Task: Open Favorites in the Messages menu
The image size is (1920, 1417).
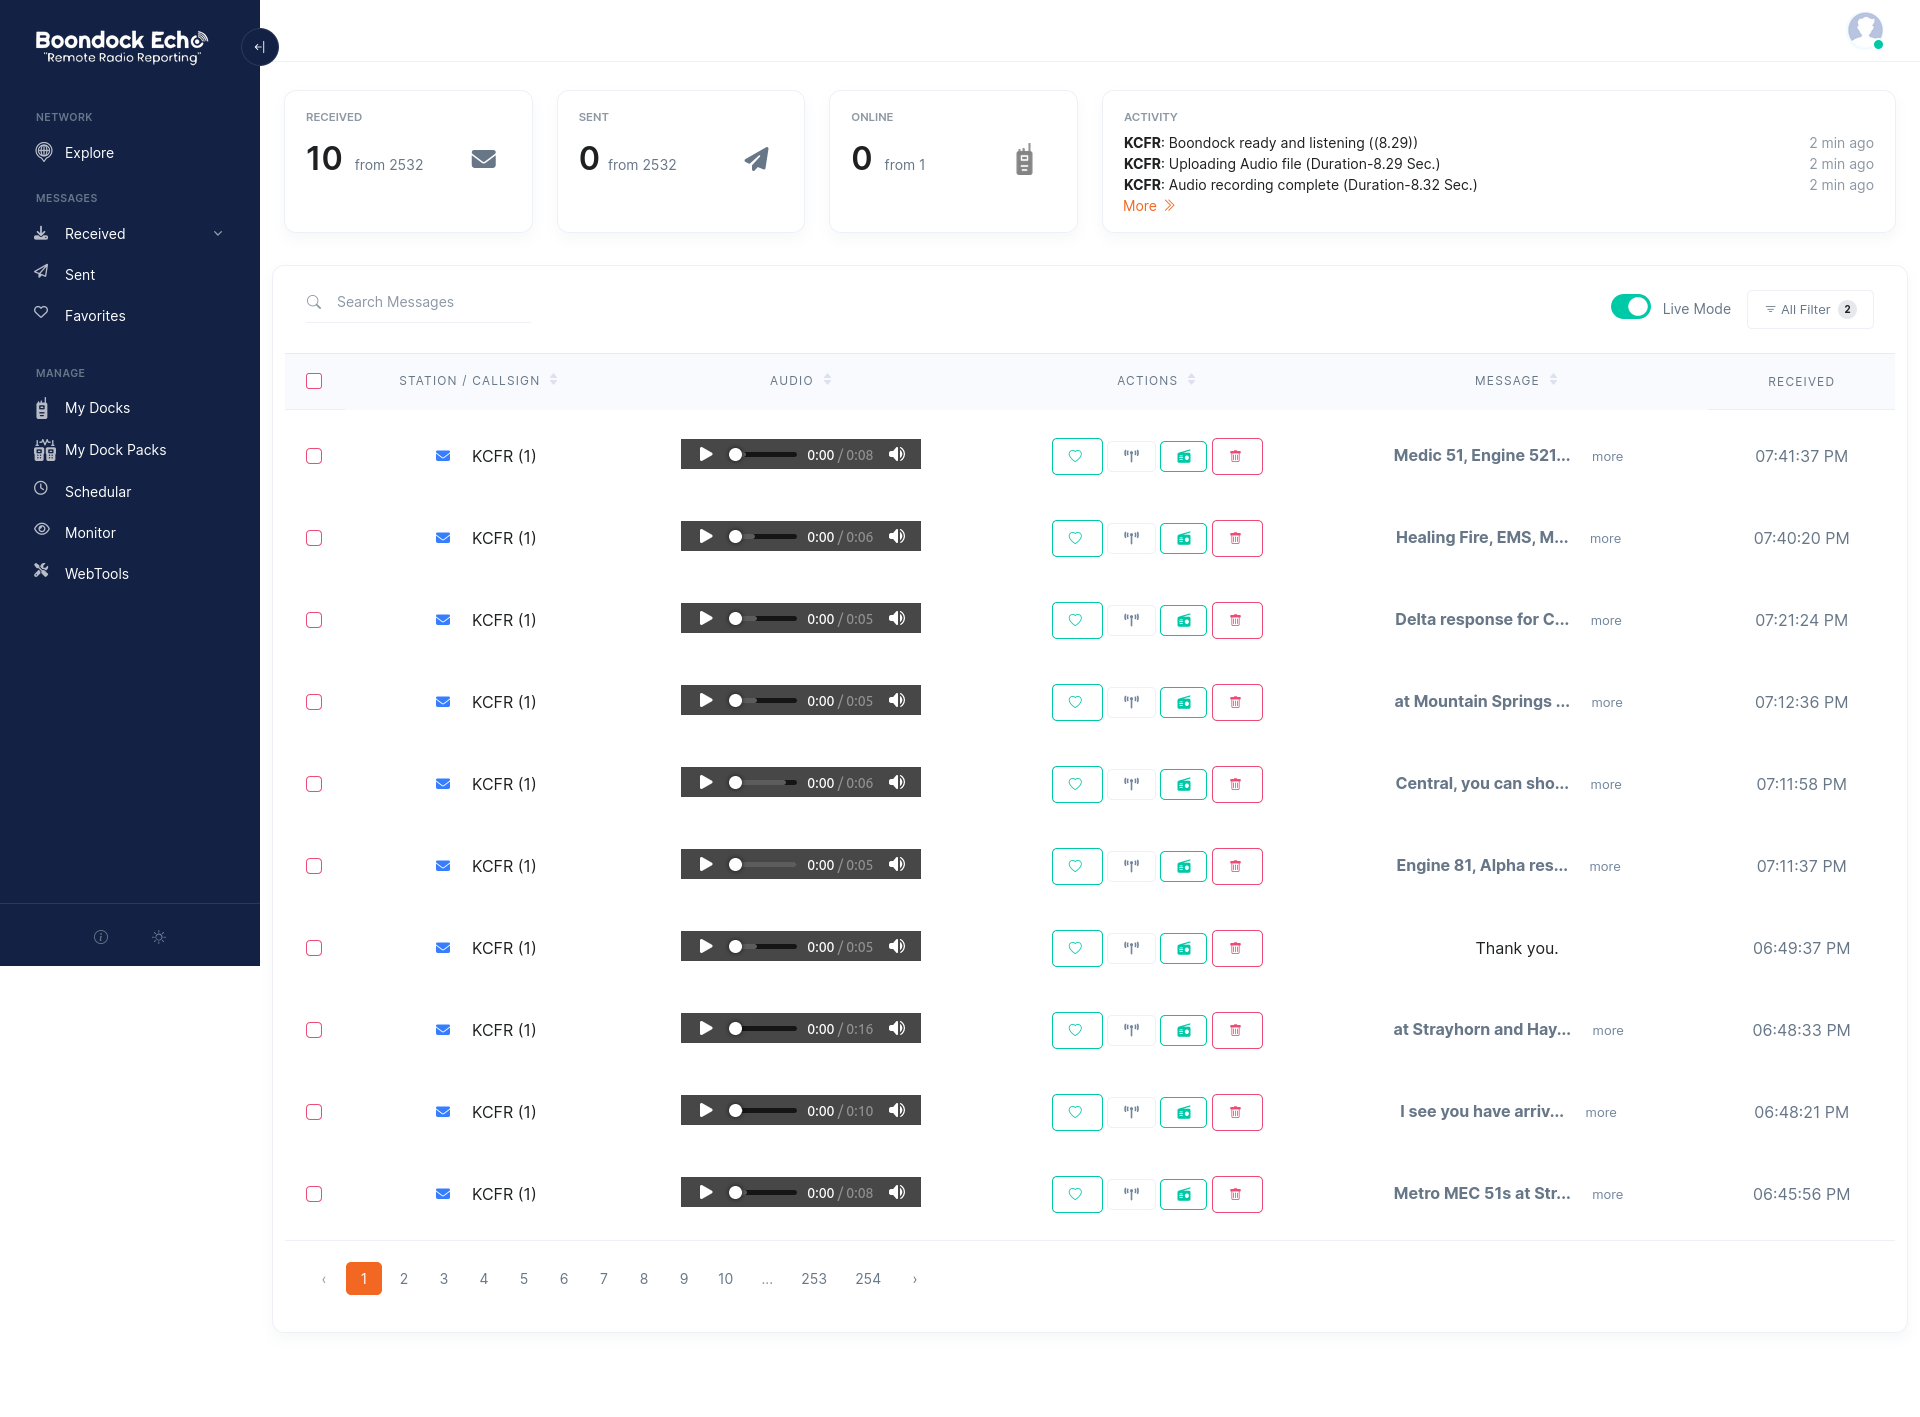Action: (x=94, y=315)
